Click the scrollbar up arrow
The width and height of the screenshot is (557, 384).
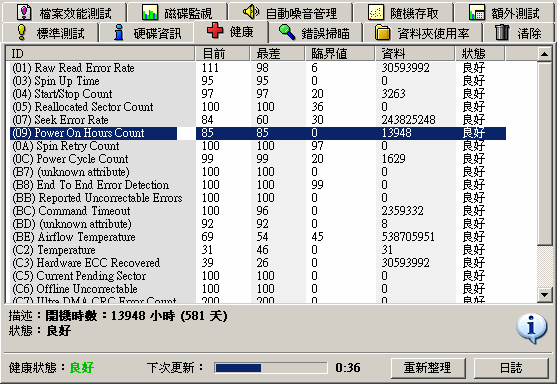pos(545,54)
